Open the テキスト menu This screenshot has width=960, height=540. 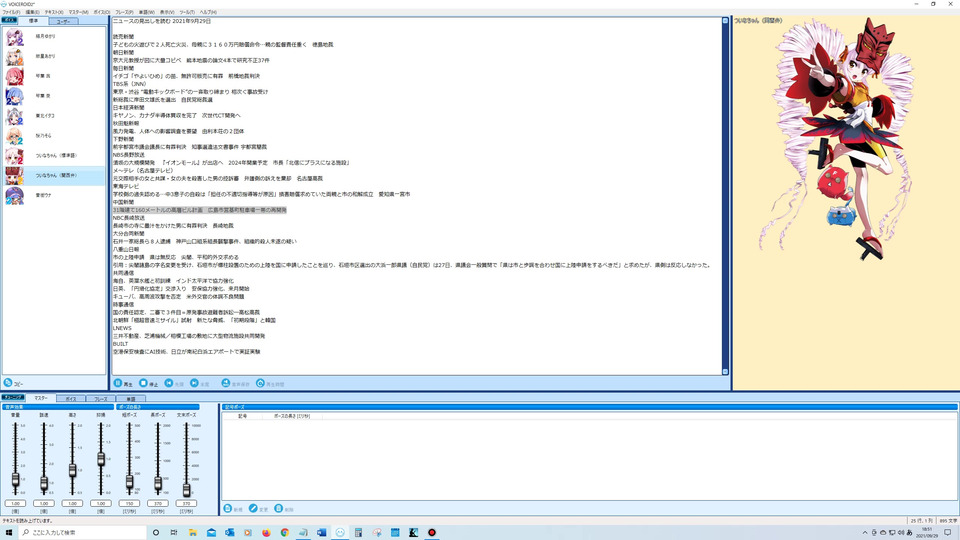[x=54, y=12]
